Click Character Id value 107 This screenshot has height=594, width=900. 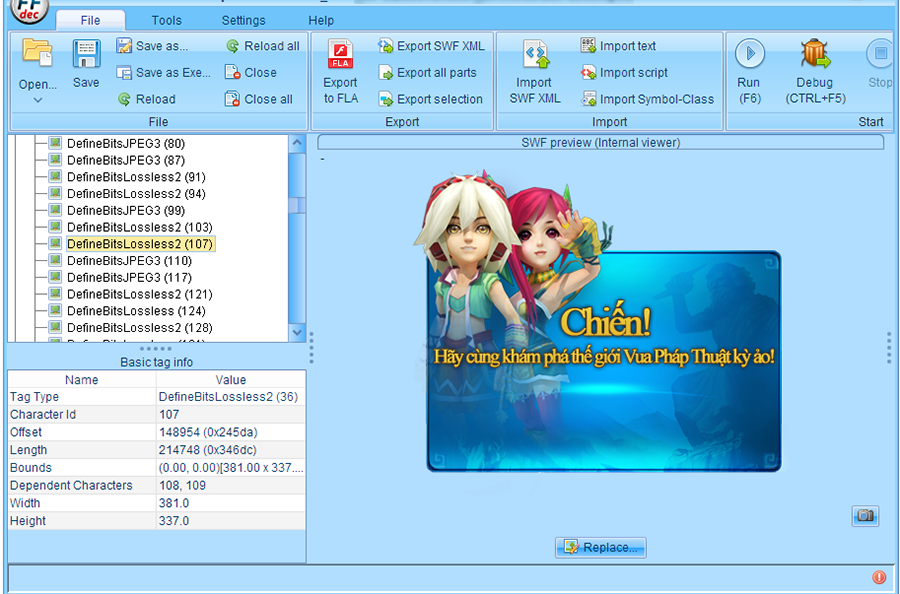click(x=231, y=414)
